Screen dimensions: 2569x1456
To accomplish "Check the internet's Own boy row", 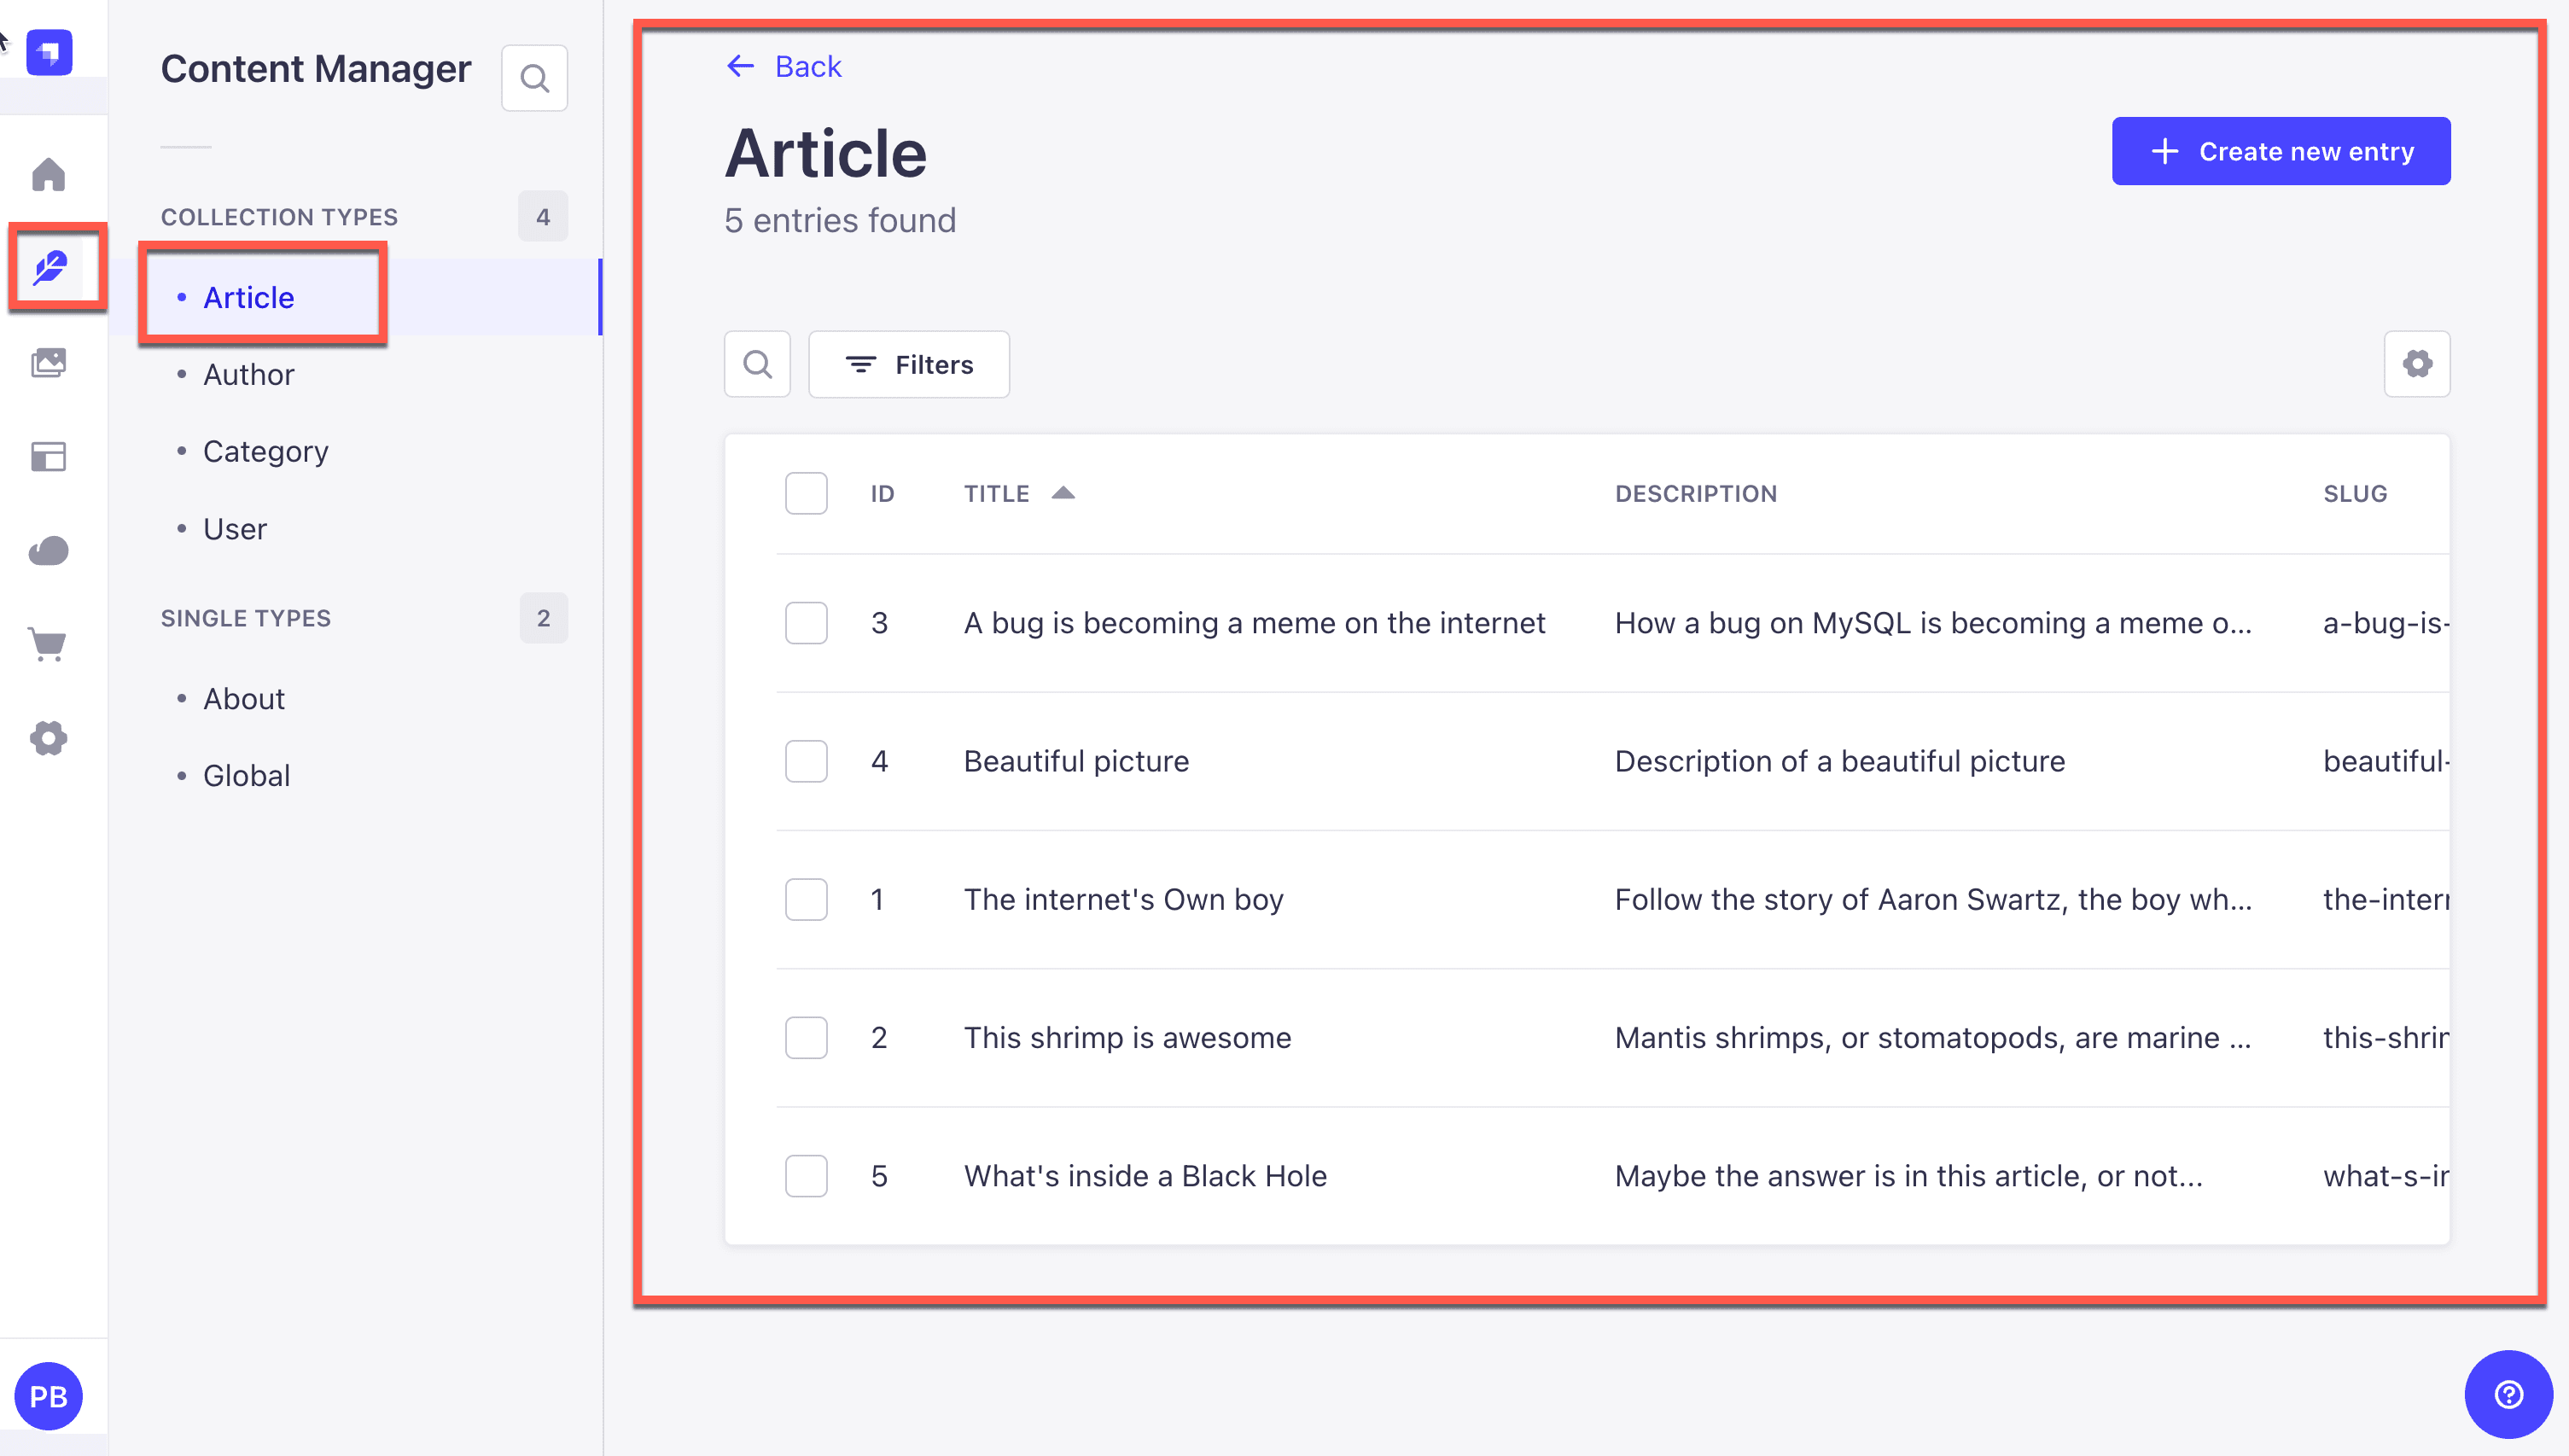I will pyautogui.click(x=806, y=899).
